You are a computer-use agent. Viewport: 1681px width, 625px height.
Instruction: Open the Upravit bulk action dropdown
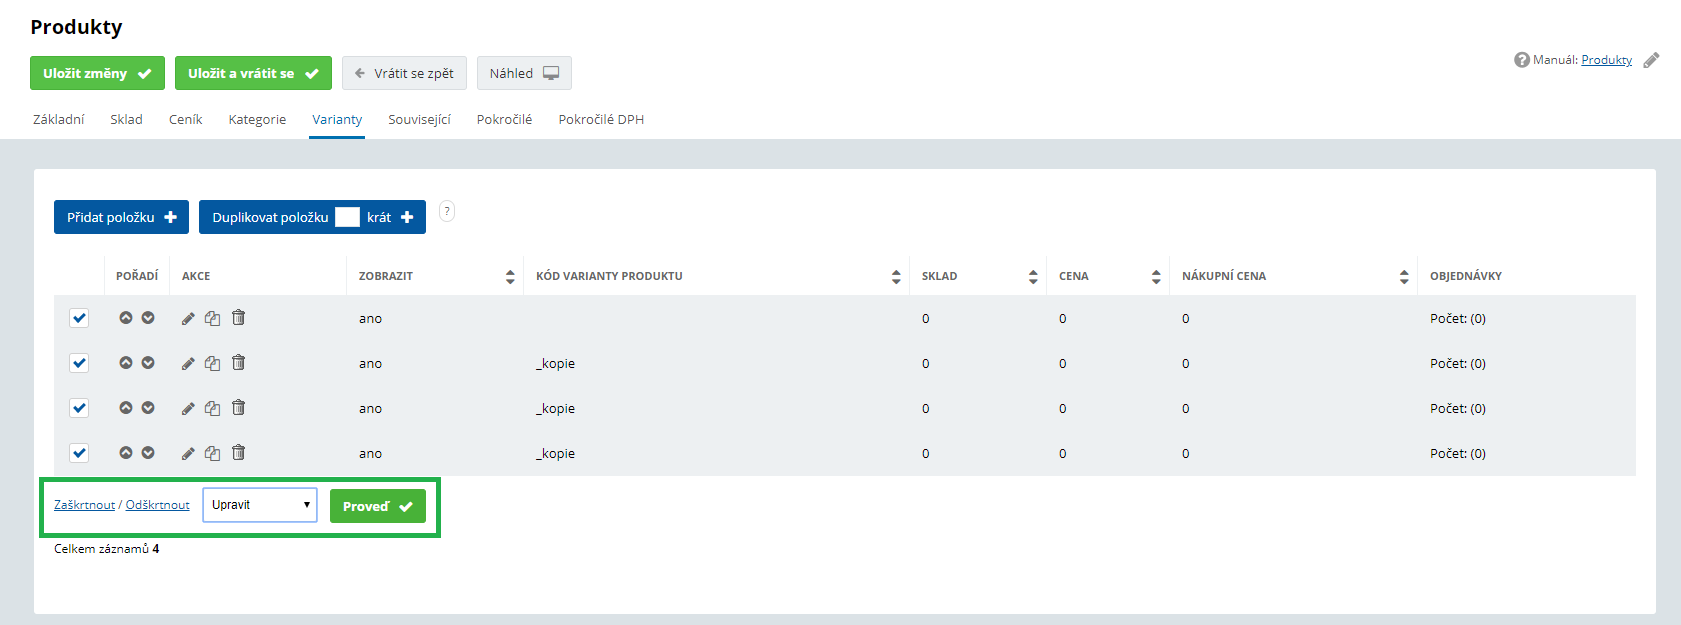pos(260,505)
